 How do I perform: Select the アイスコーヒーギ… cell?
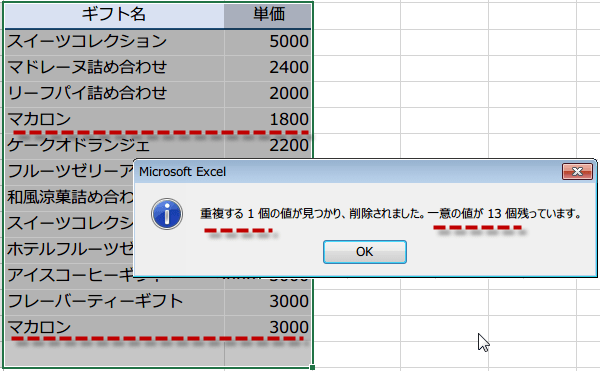pyautogui.click(x=69, y=275)
